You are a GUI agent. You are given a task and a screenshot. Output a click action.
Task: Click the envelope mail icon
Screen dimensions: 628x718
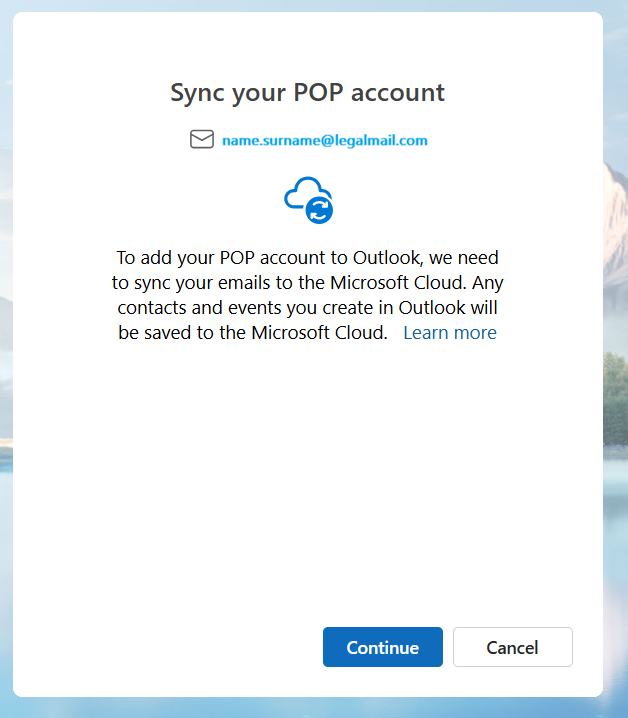click(x=202, y=140)
